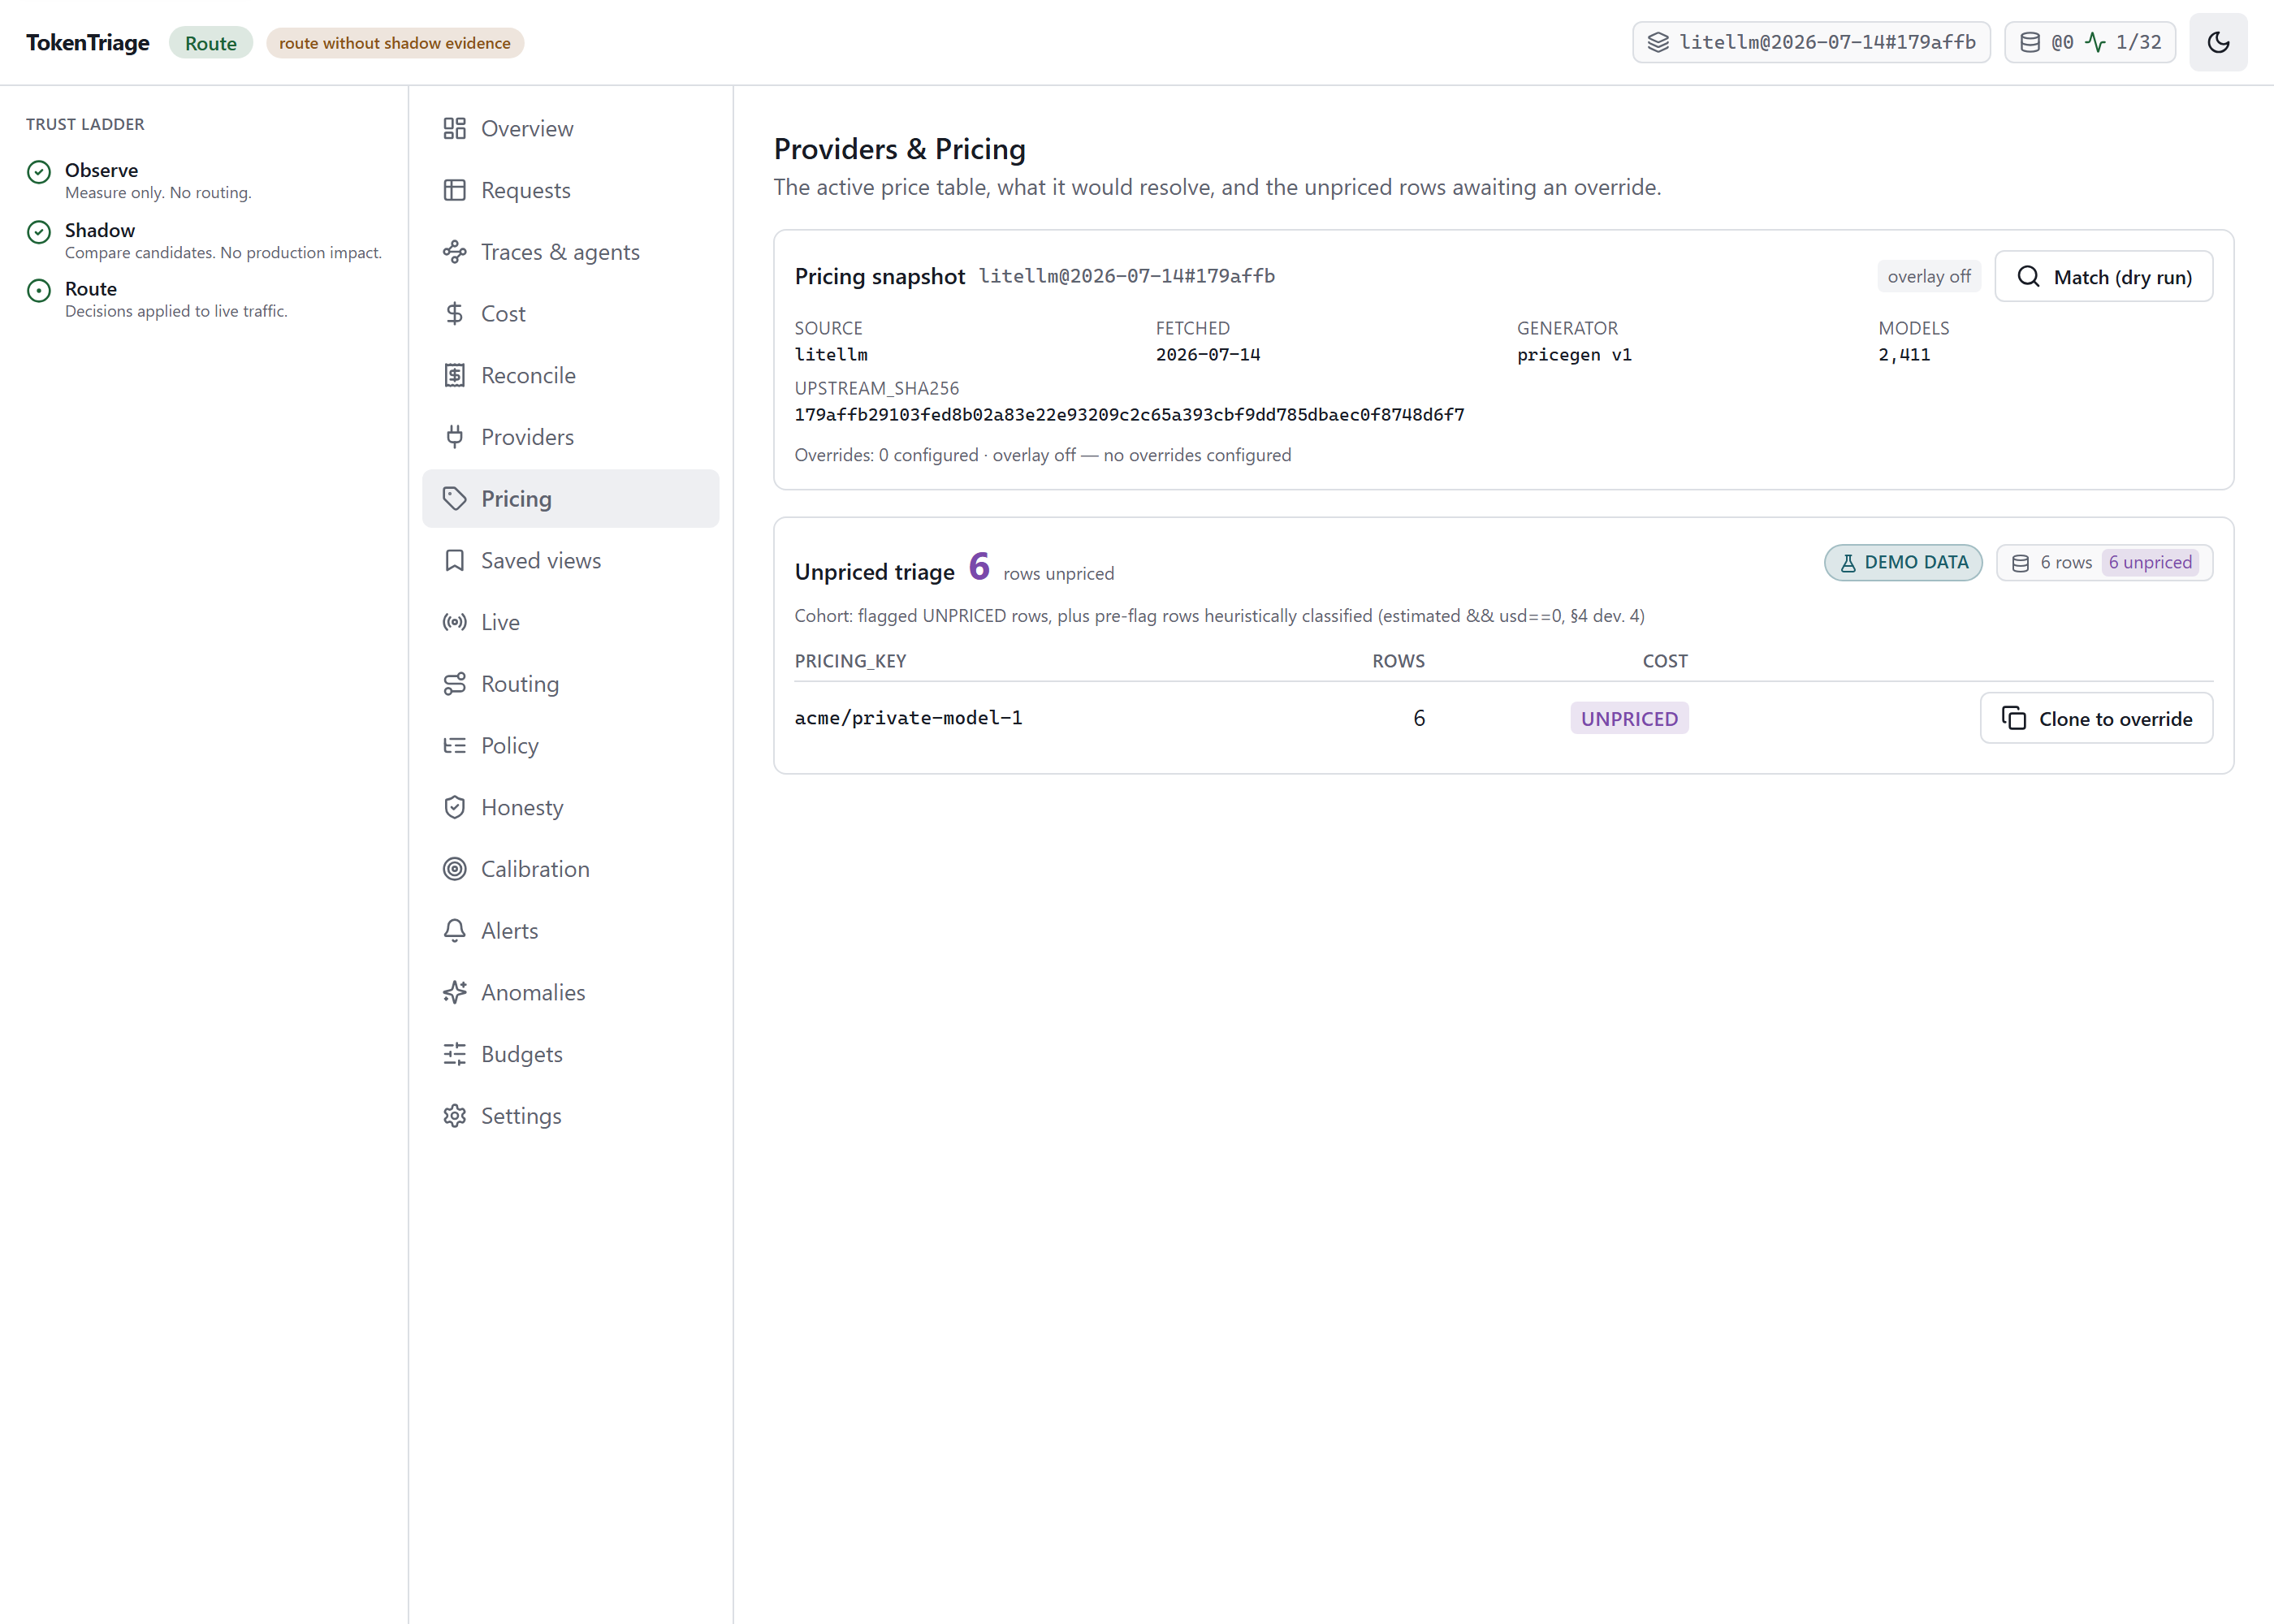Viewport: 2274px width, 1624px height.
Task: Click the layers icon in snapshot chip
Action: coord(1657,42)
